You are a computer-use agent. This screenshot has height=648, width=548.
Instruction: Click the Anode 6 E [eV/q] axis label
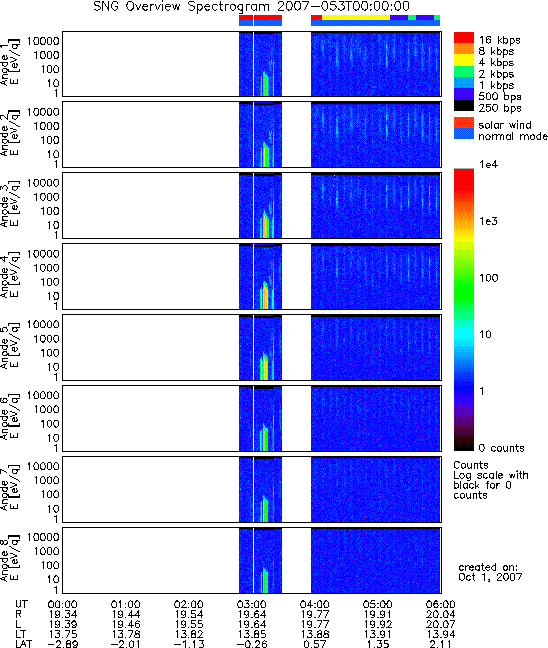(9, 418)
